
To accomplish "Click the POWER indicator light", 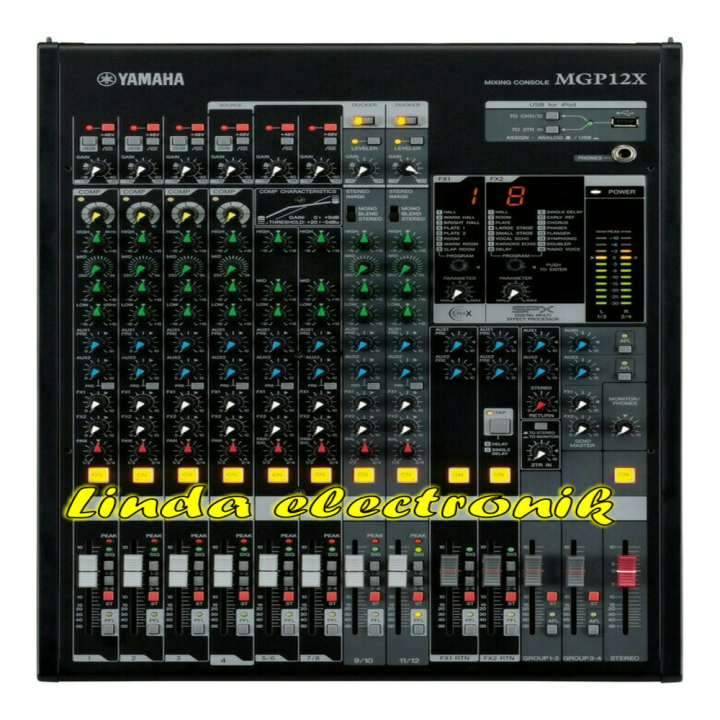I will (596, 192).
